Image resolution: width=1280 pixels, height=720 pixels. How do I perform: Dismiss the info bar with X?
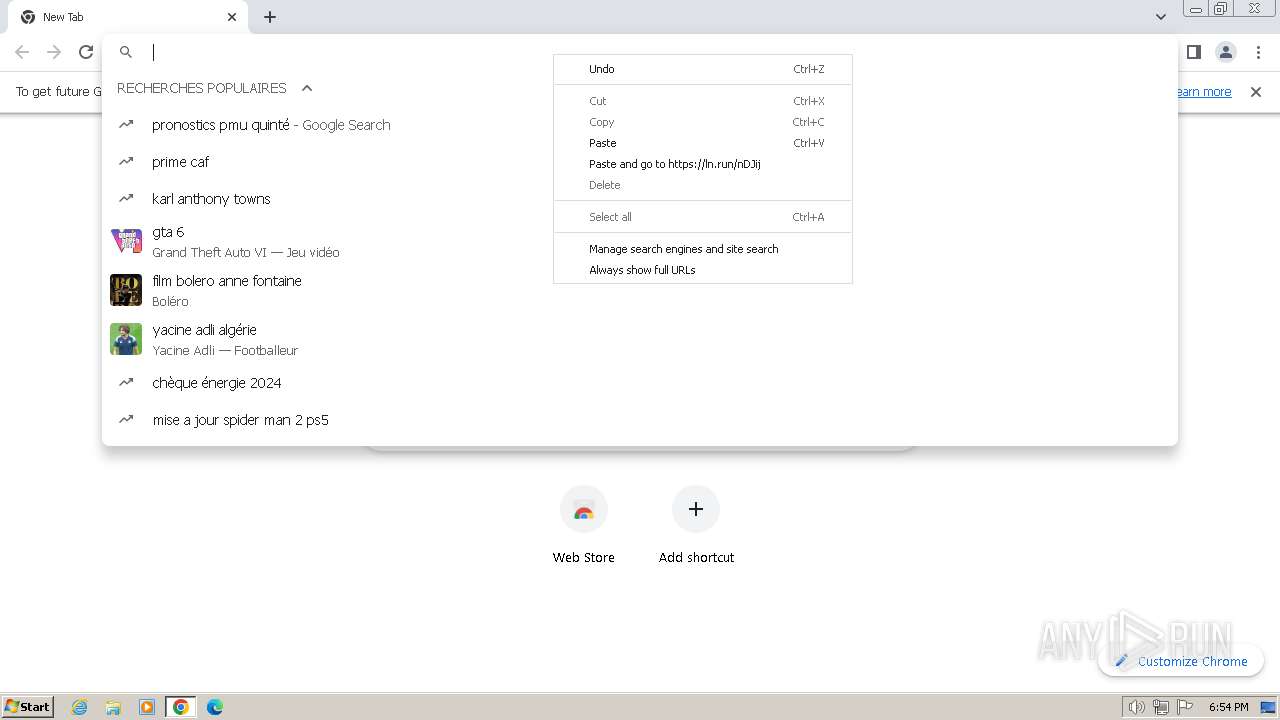click(1256, 92)
